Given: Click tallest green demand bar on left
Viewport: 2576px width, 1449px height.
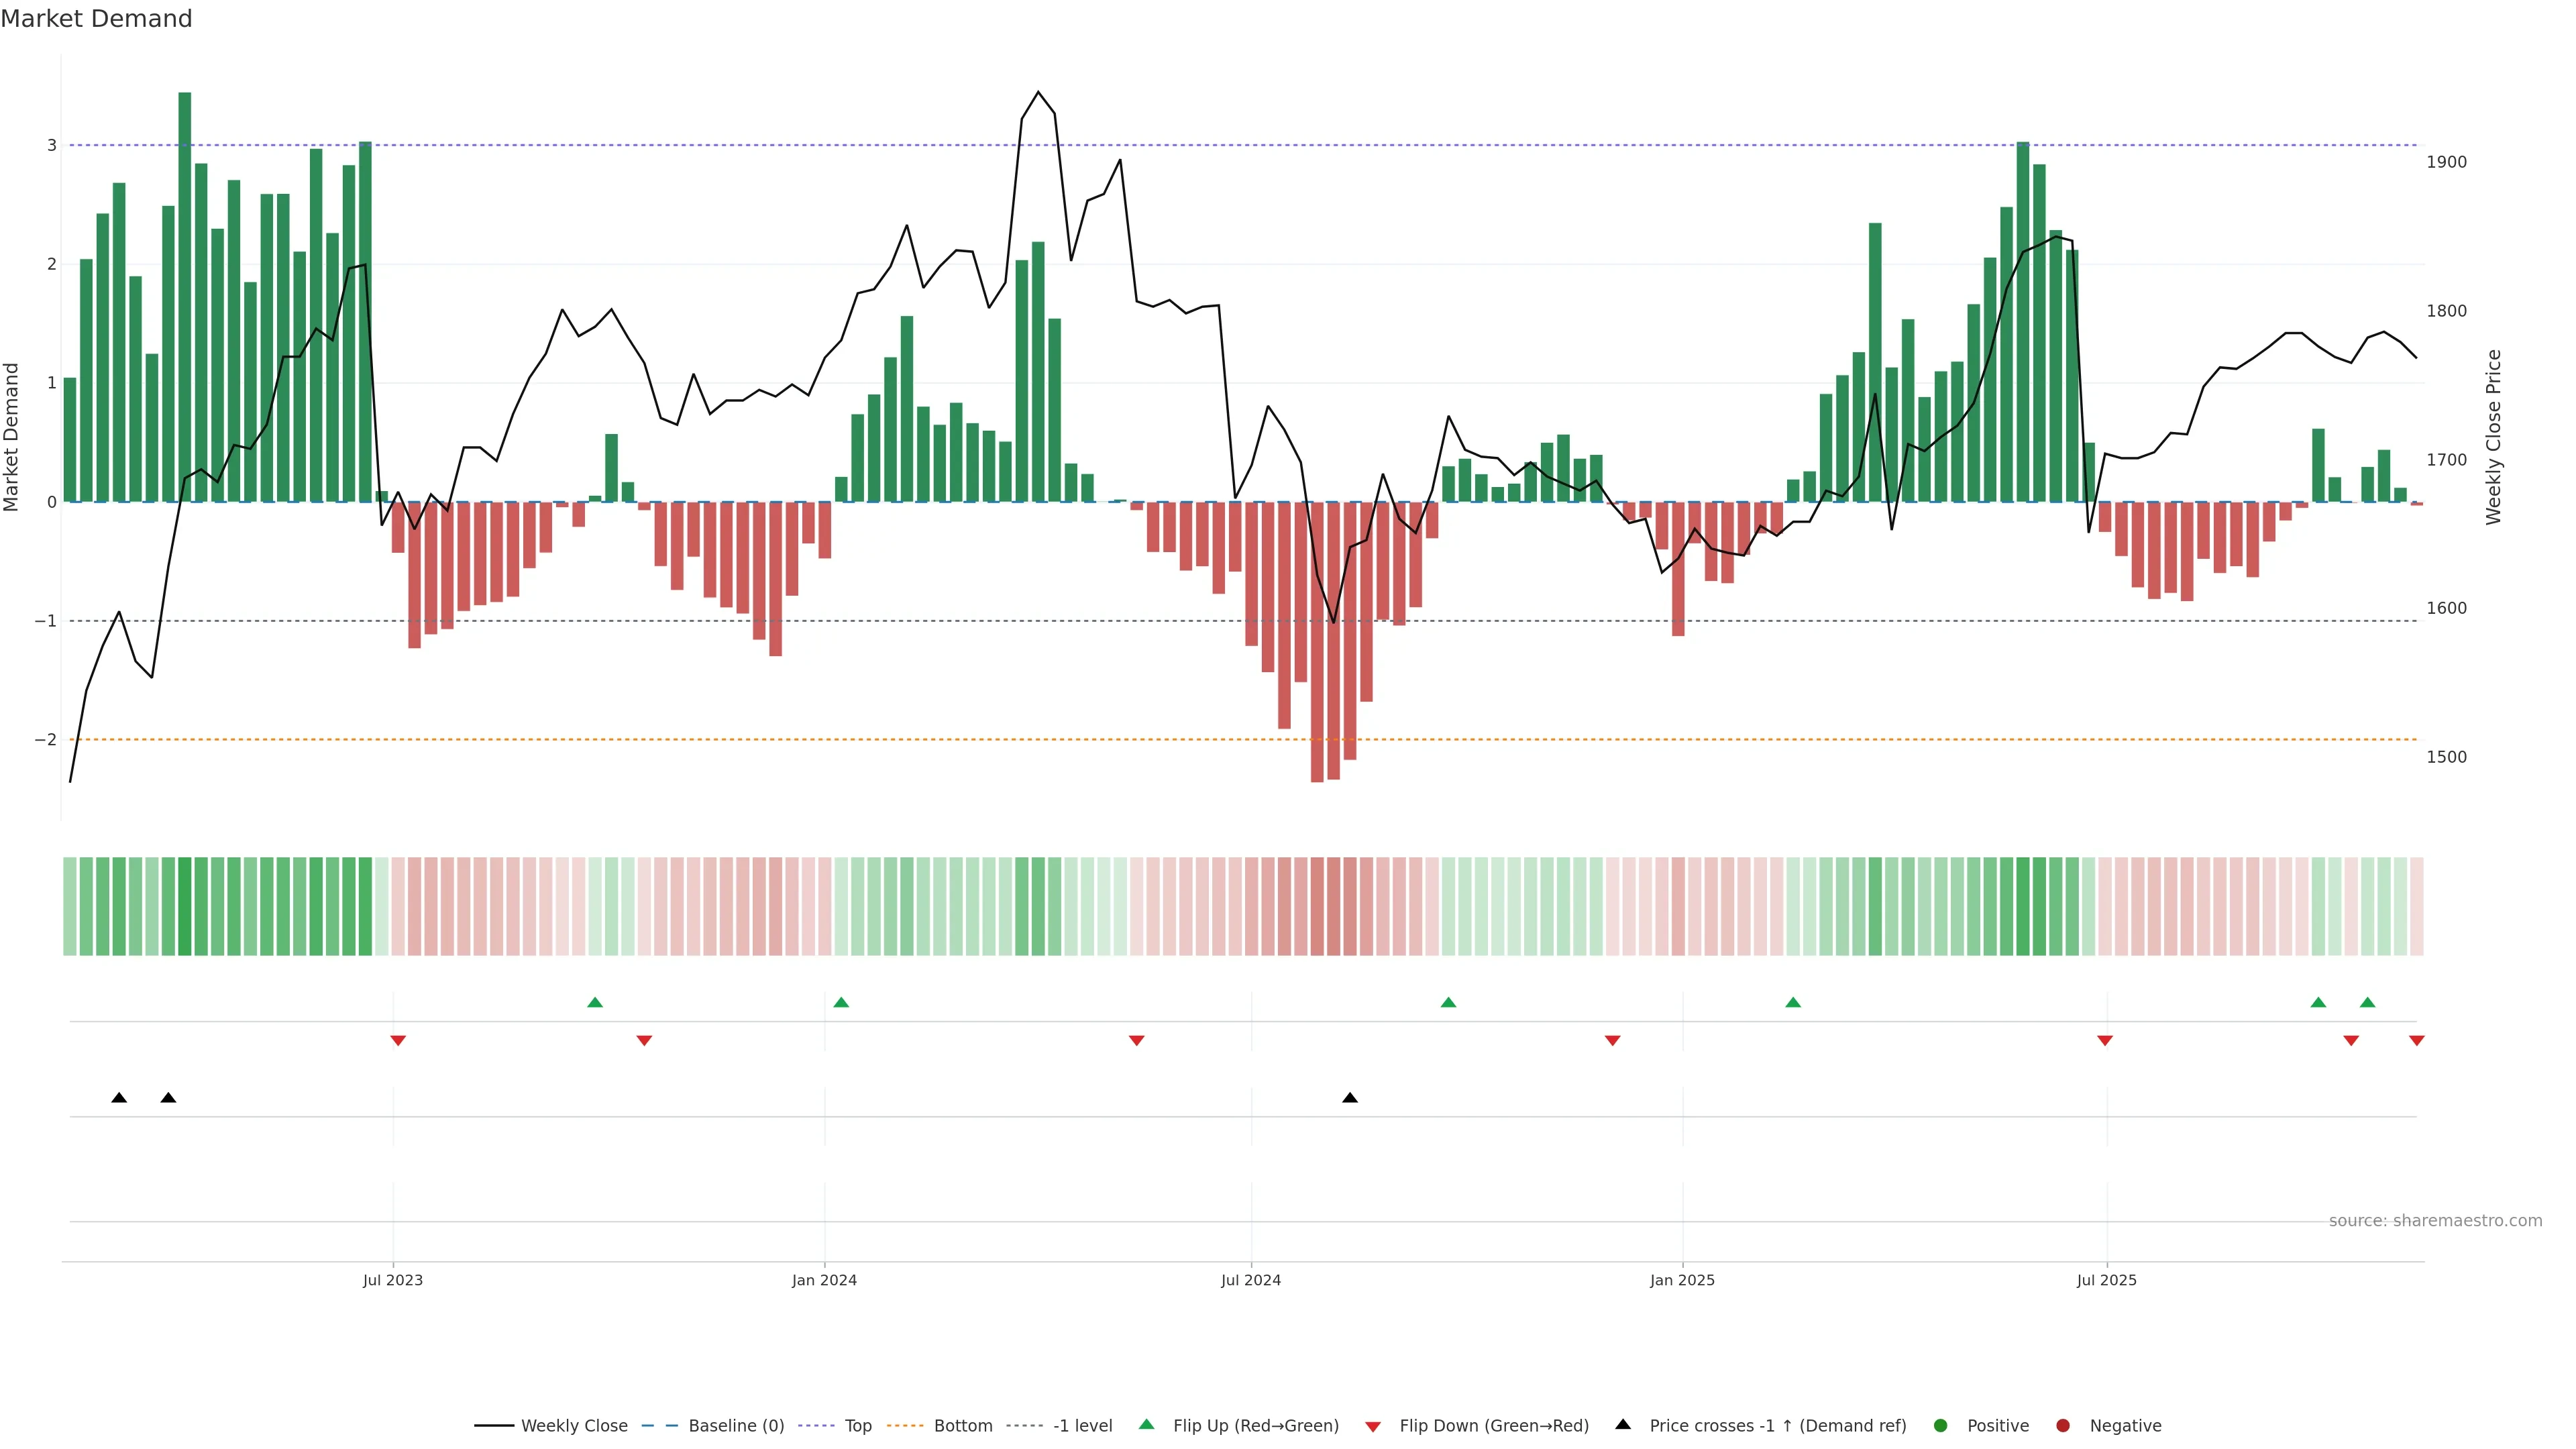Looking at the screenshot, I should click(x=185, y=300).
